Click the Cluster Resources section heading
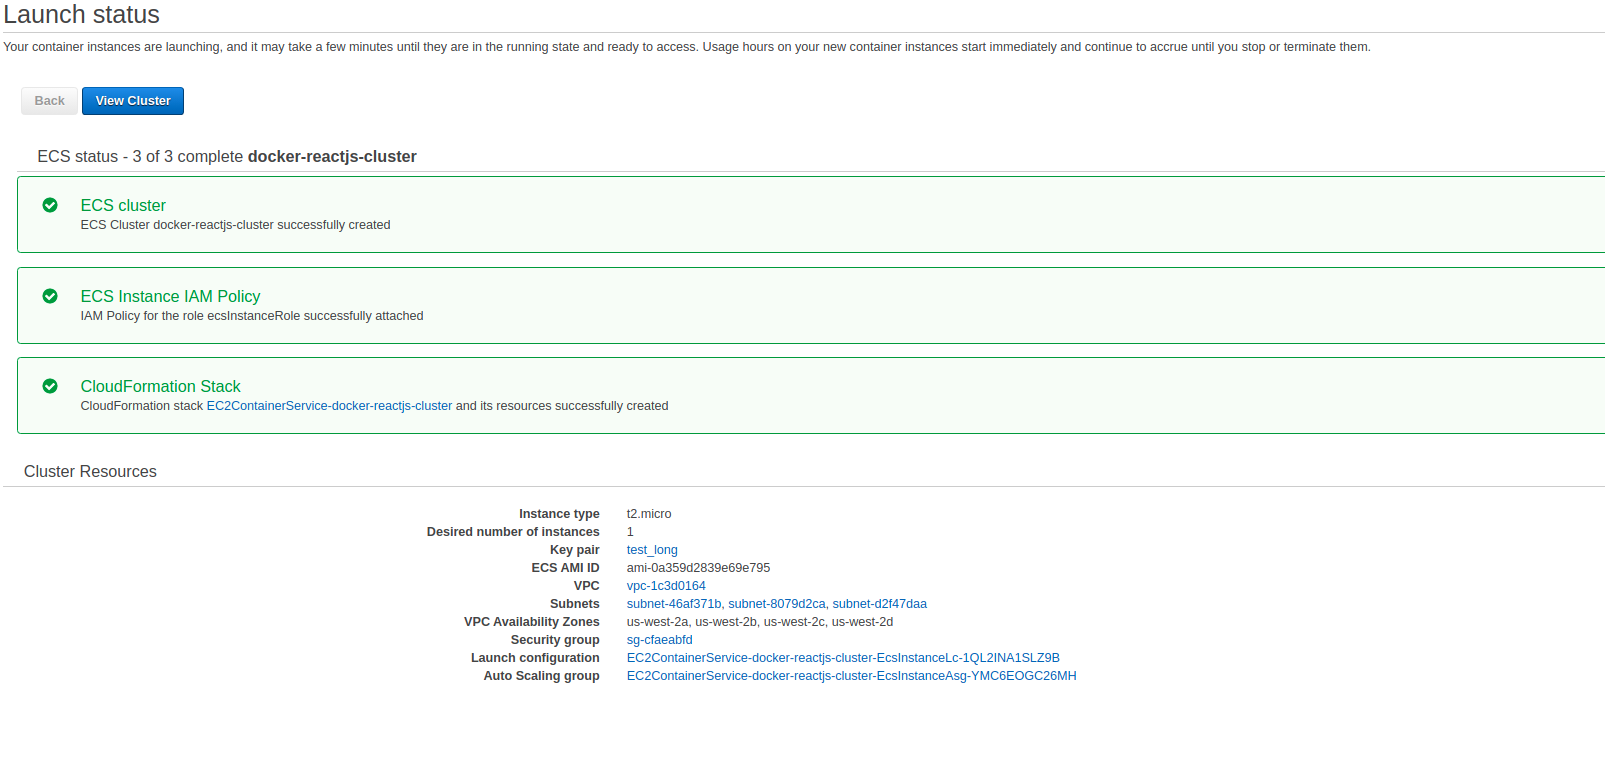Image resolution: width=1605 pixels, height=780 pixels. click(90, 471)
